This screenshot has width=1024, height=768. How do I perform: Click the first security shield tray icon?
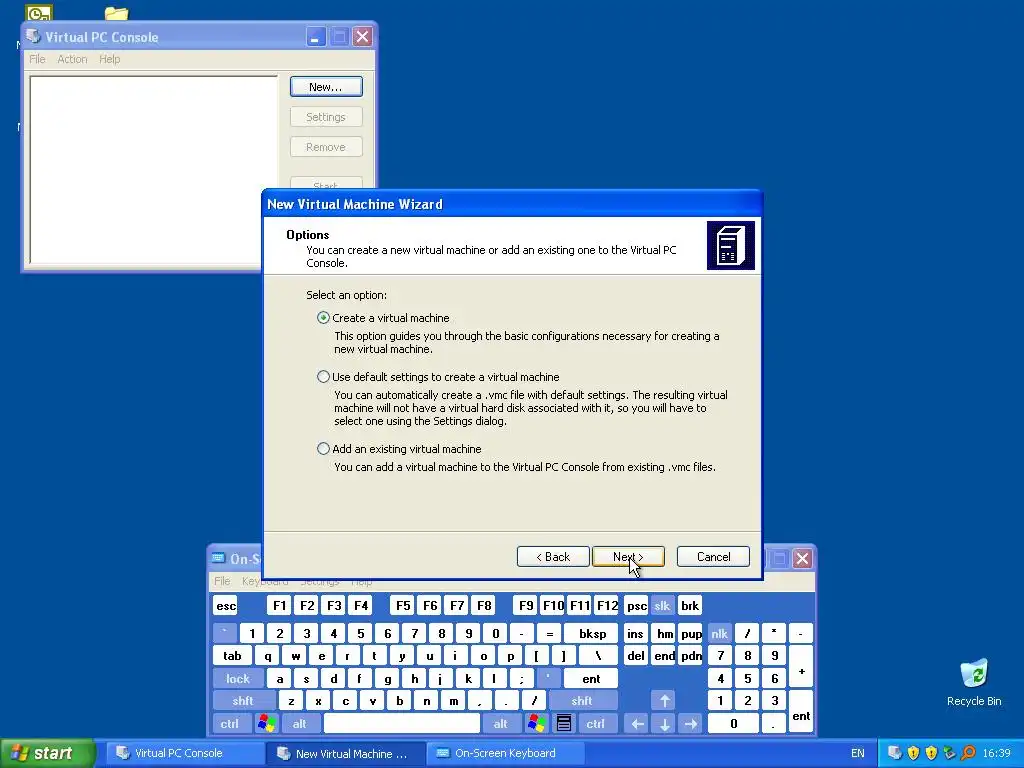coord(913,753)
